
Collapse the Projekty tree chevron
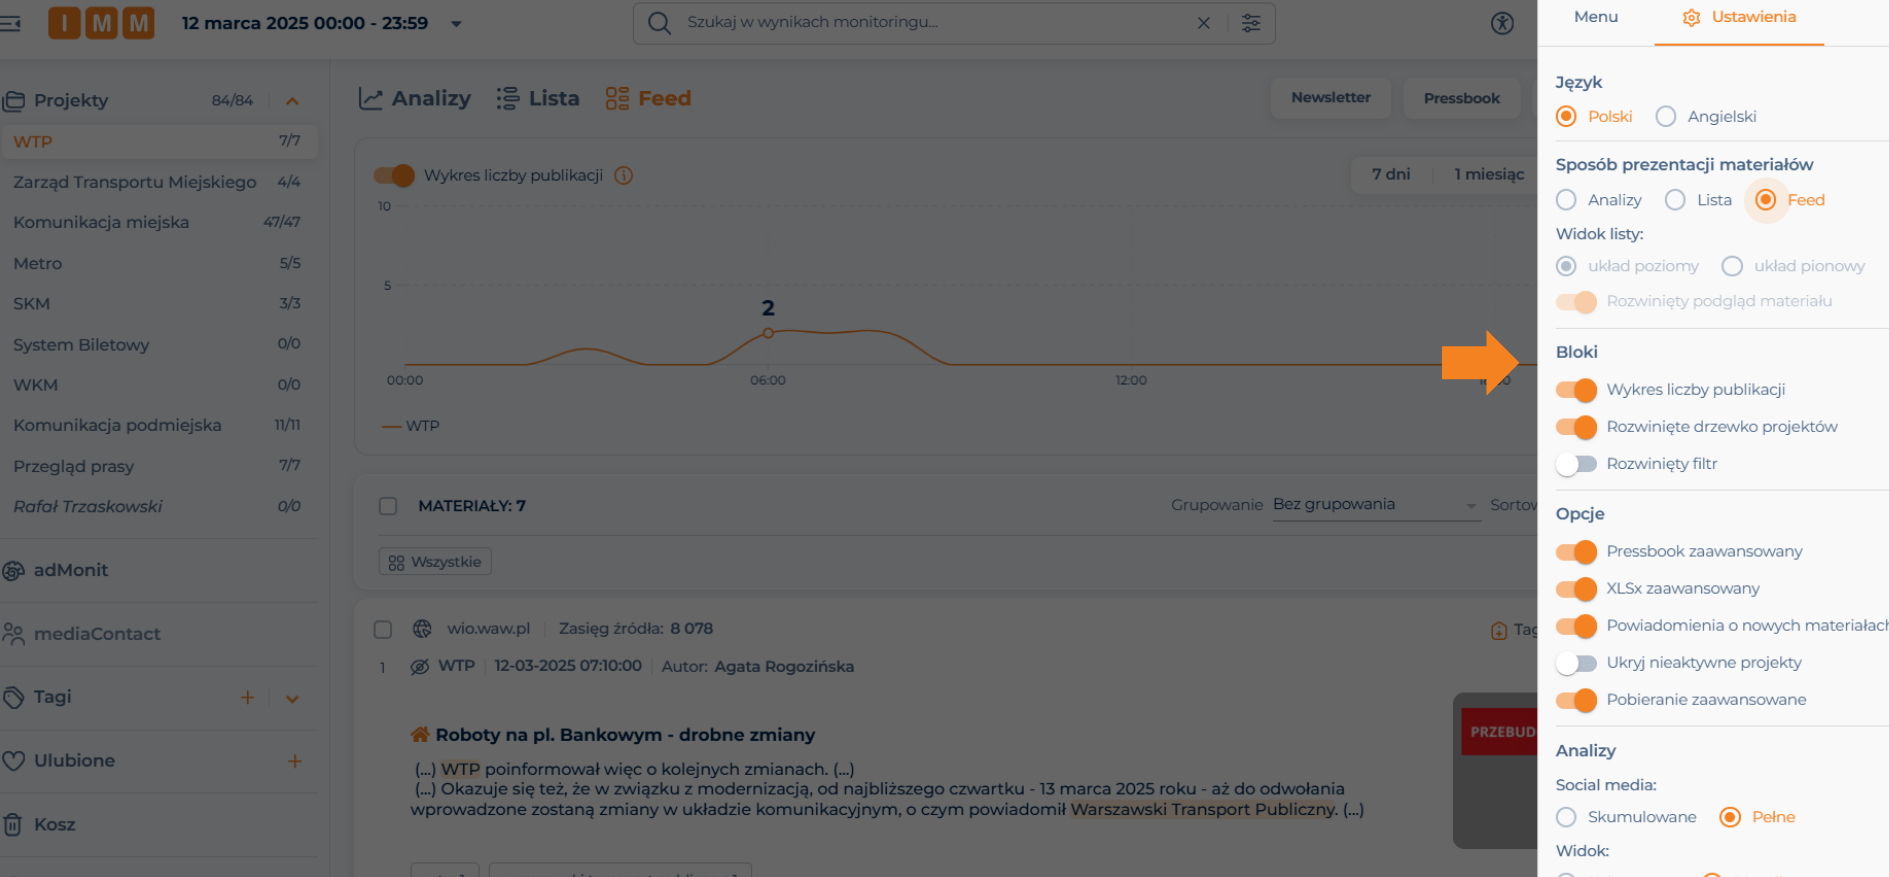292,101
